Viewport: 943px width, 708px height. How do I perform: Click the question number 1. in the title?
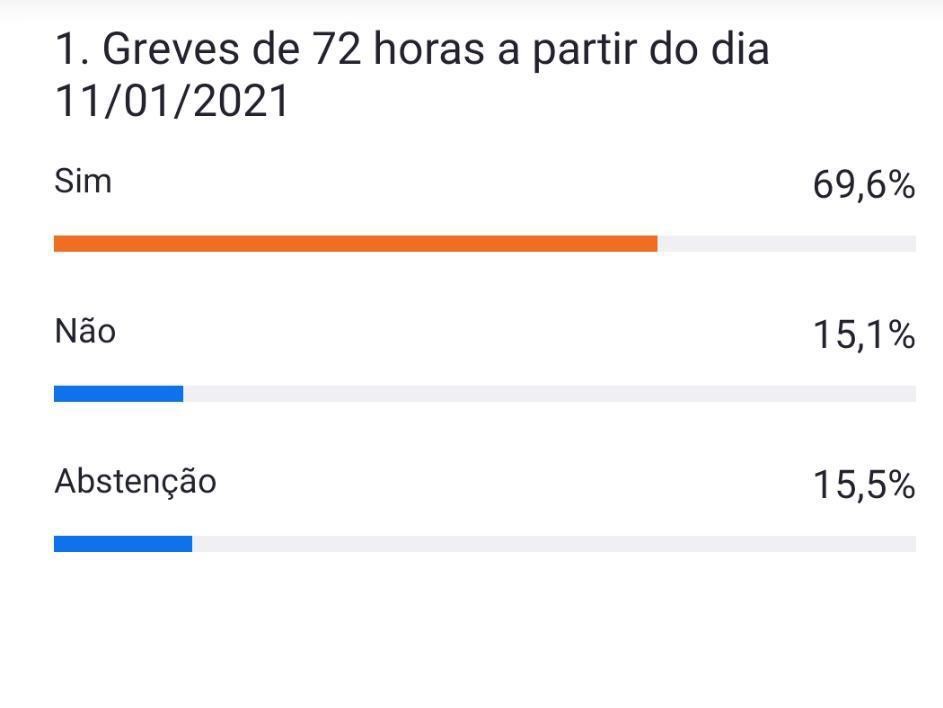(x=72, y=50)
